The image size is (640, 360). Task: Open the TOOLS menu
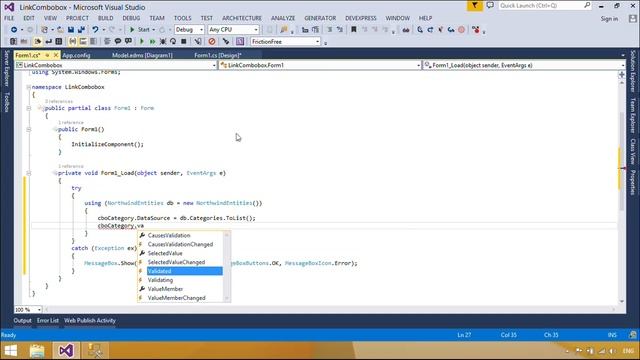(x=182, y=18)
